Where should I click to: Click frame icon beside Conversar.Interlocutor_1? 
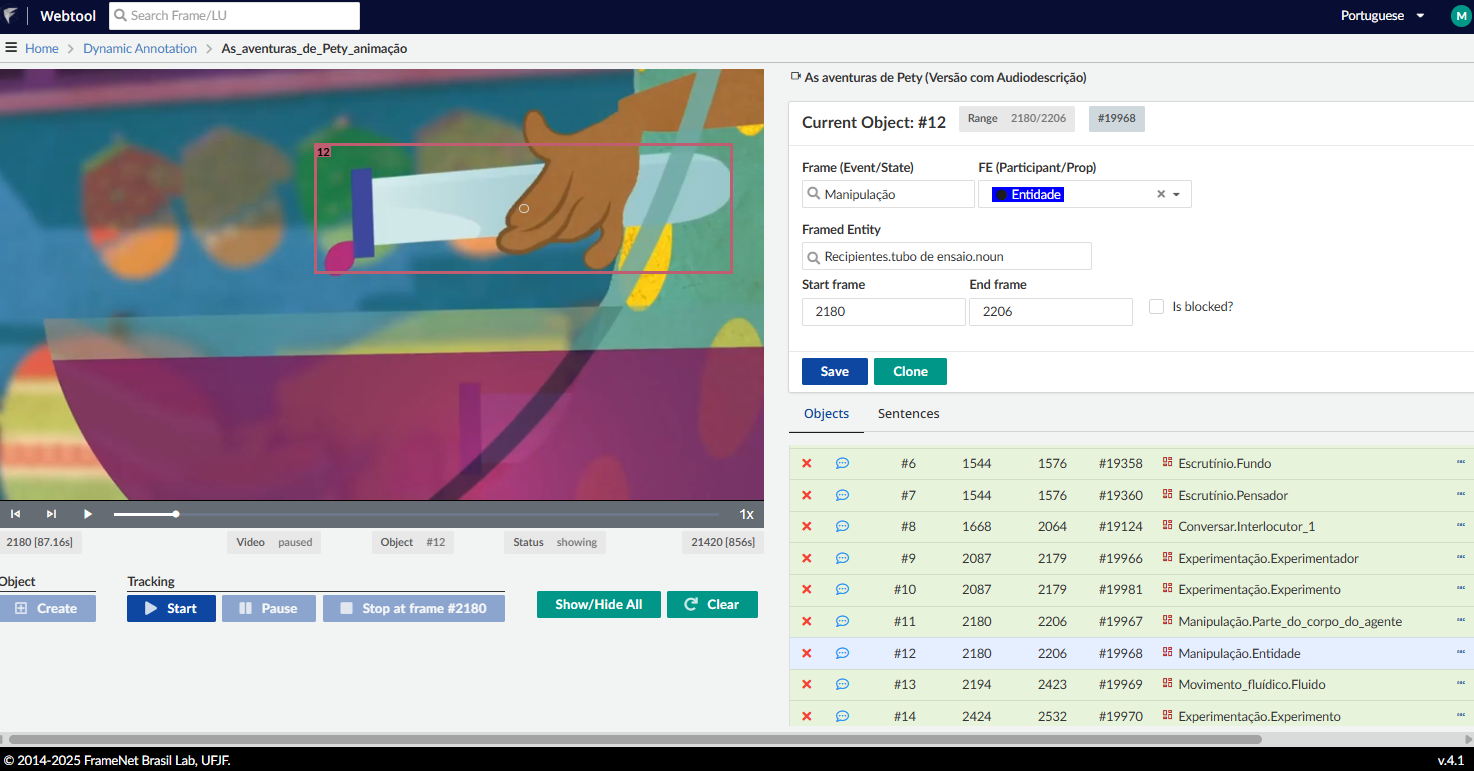point(1167,526)
